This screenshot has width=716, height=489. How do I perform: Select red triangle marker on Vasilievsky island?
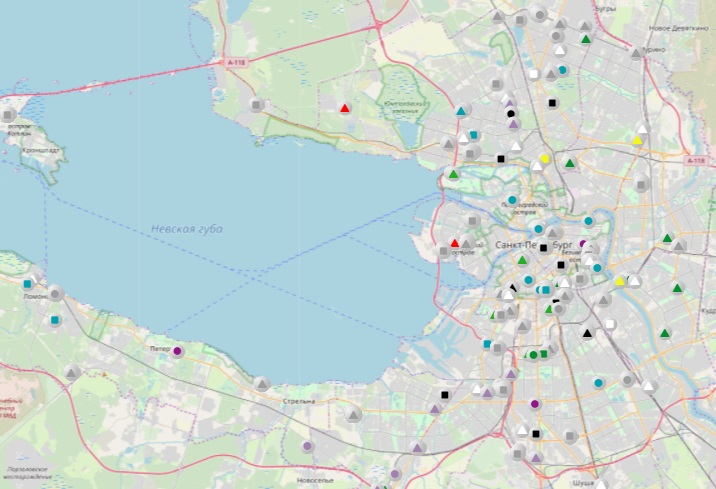pyautogui.click(x=455, y=243)
